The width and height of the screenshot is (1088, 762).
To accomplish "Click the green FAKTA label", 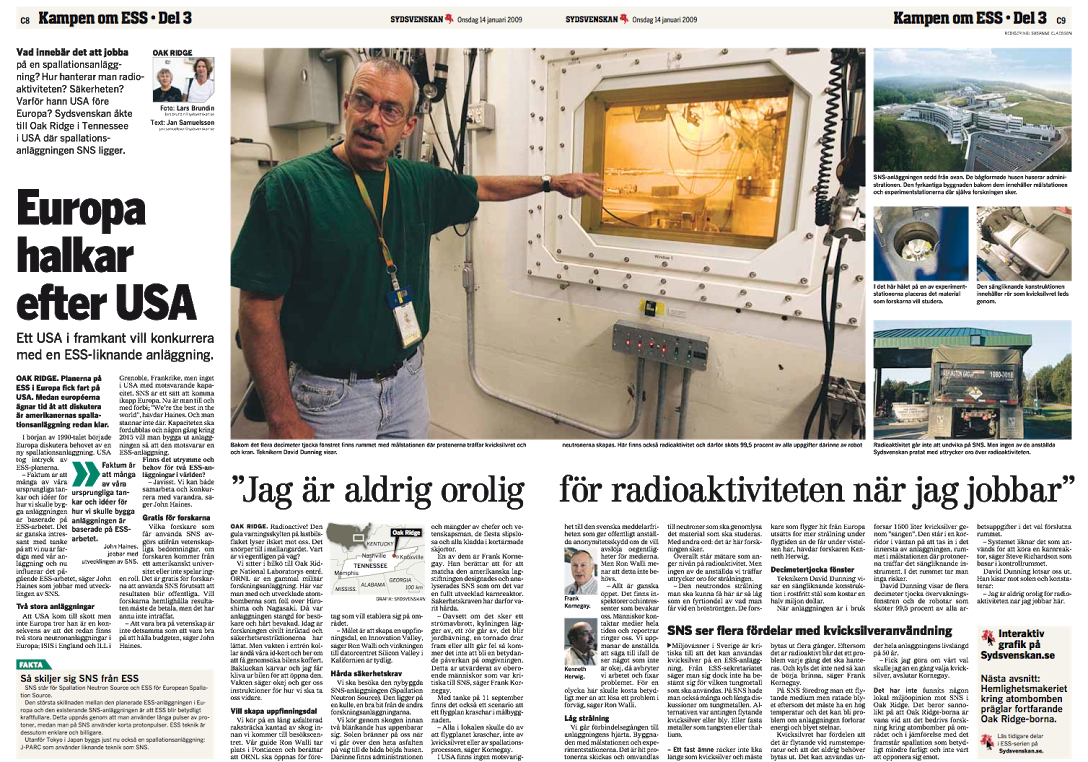I will [x=32, y=664].
